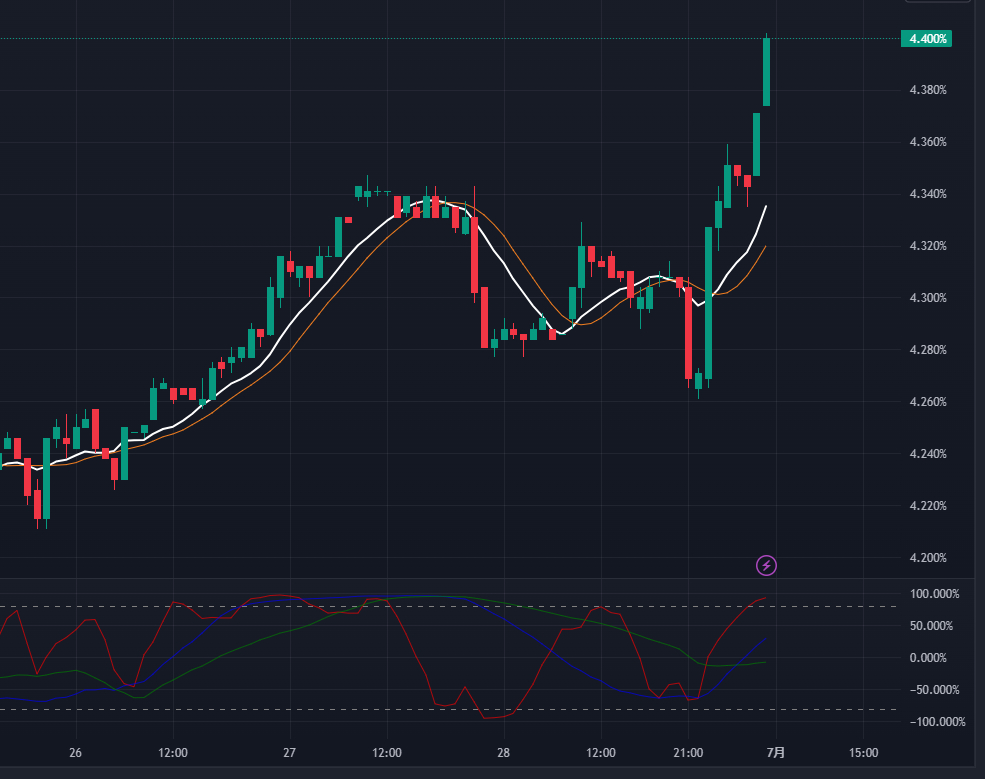Click the 4.220% price axis label
The width and height of the screenshot is (985, 779).
click(x=928, y=506)
